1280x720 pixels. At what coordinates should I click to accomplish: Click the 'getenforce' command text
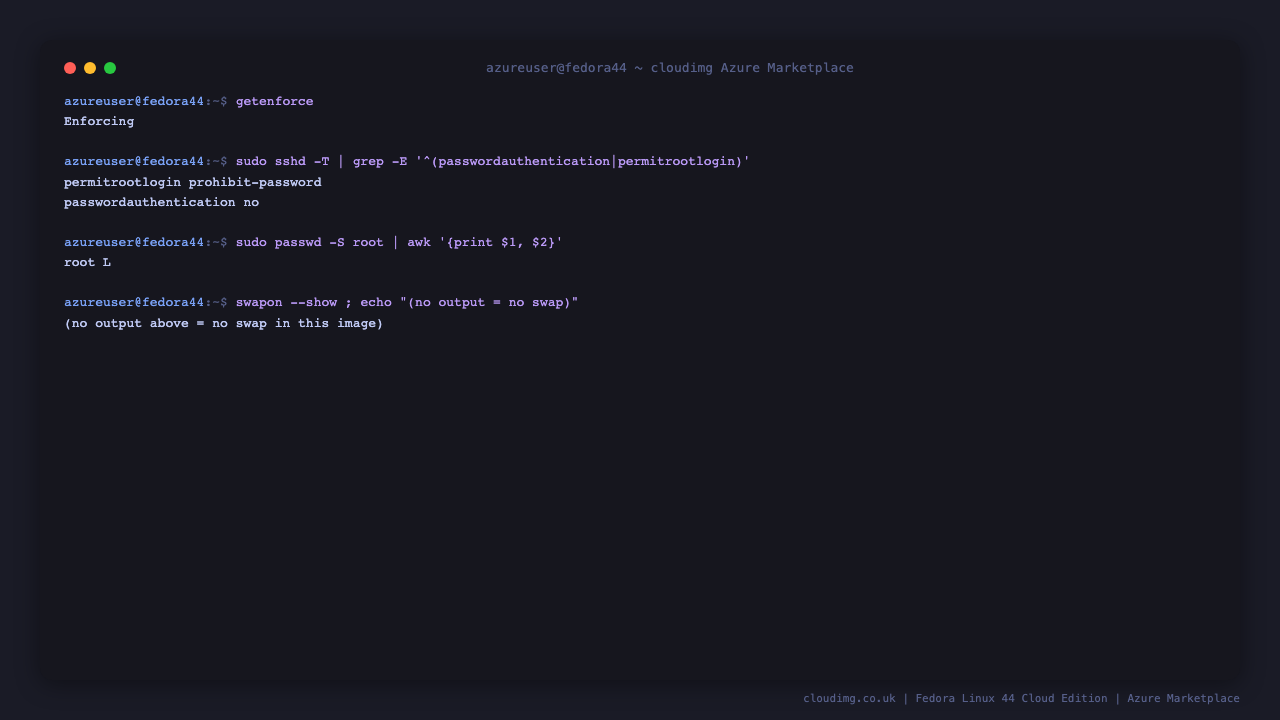(x=275, y=102)
